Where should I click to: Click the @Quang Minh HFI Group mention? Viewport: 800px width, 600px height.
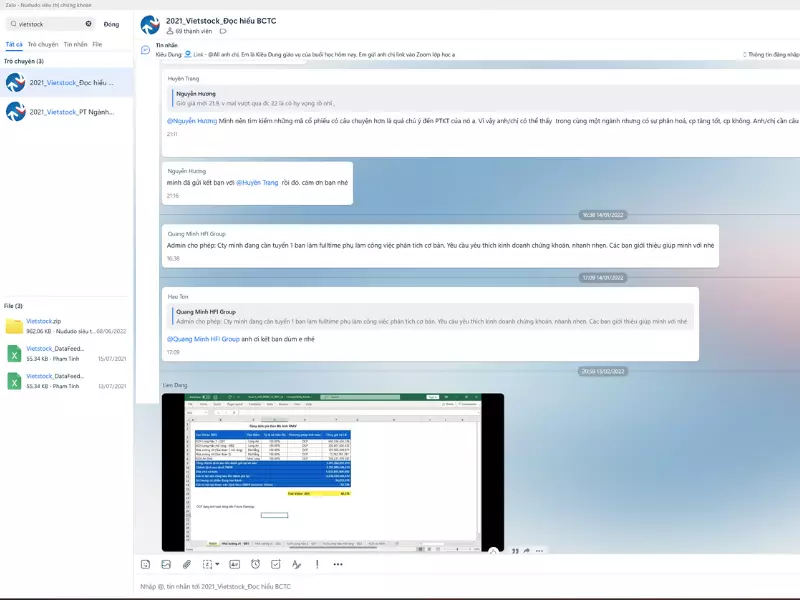(x=203, y=339)
